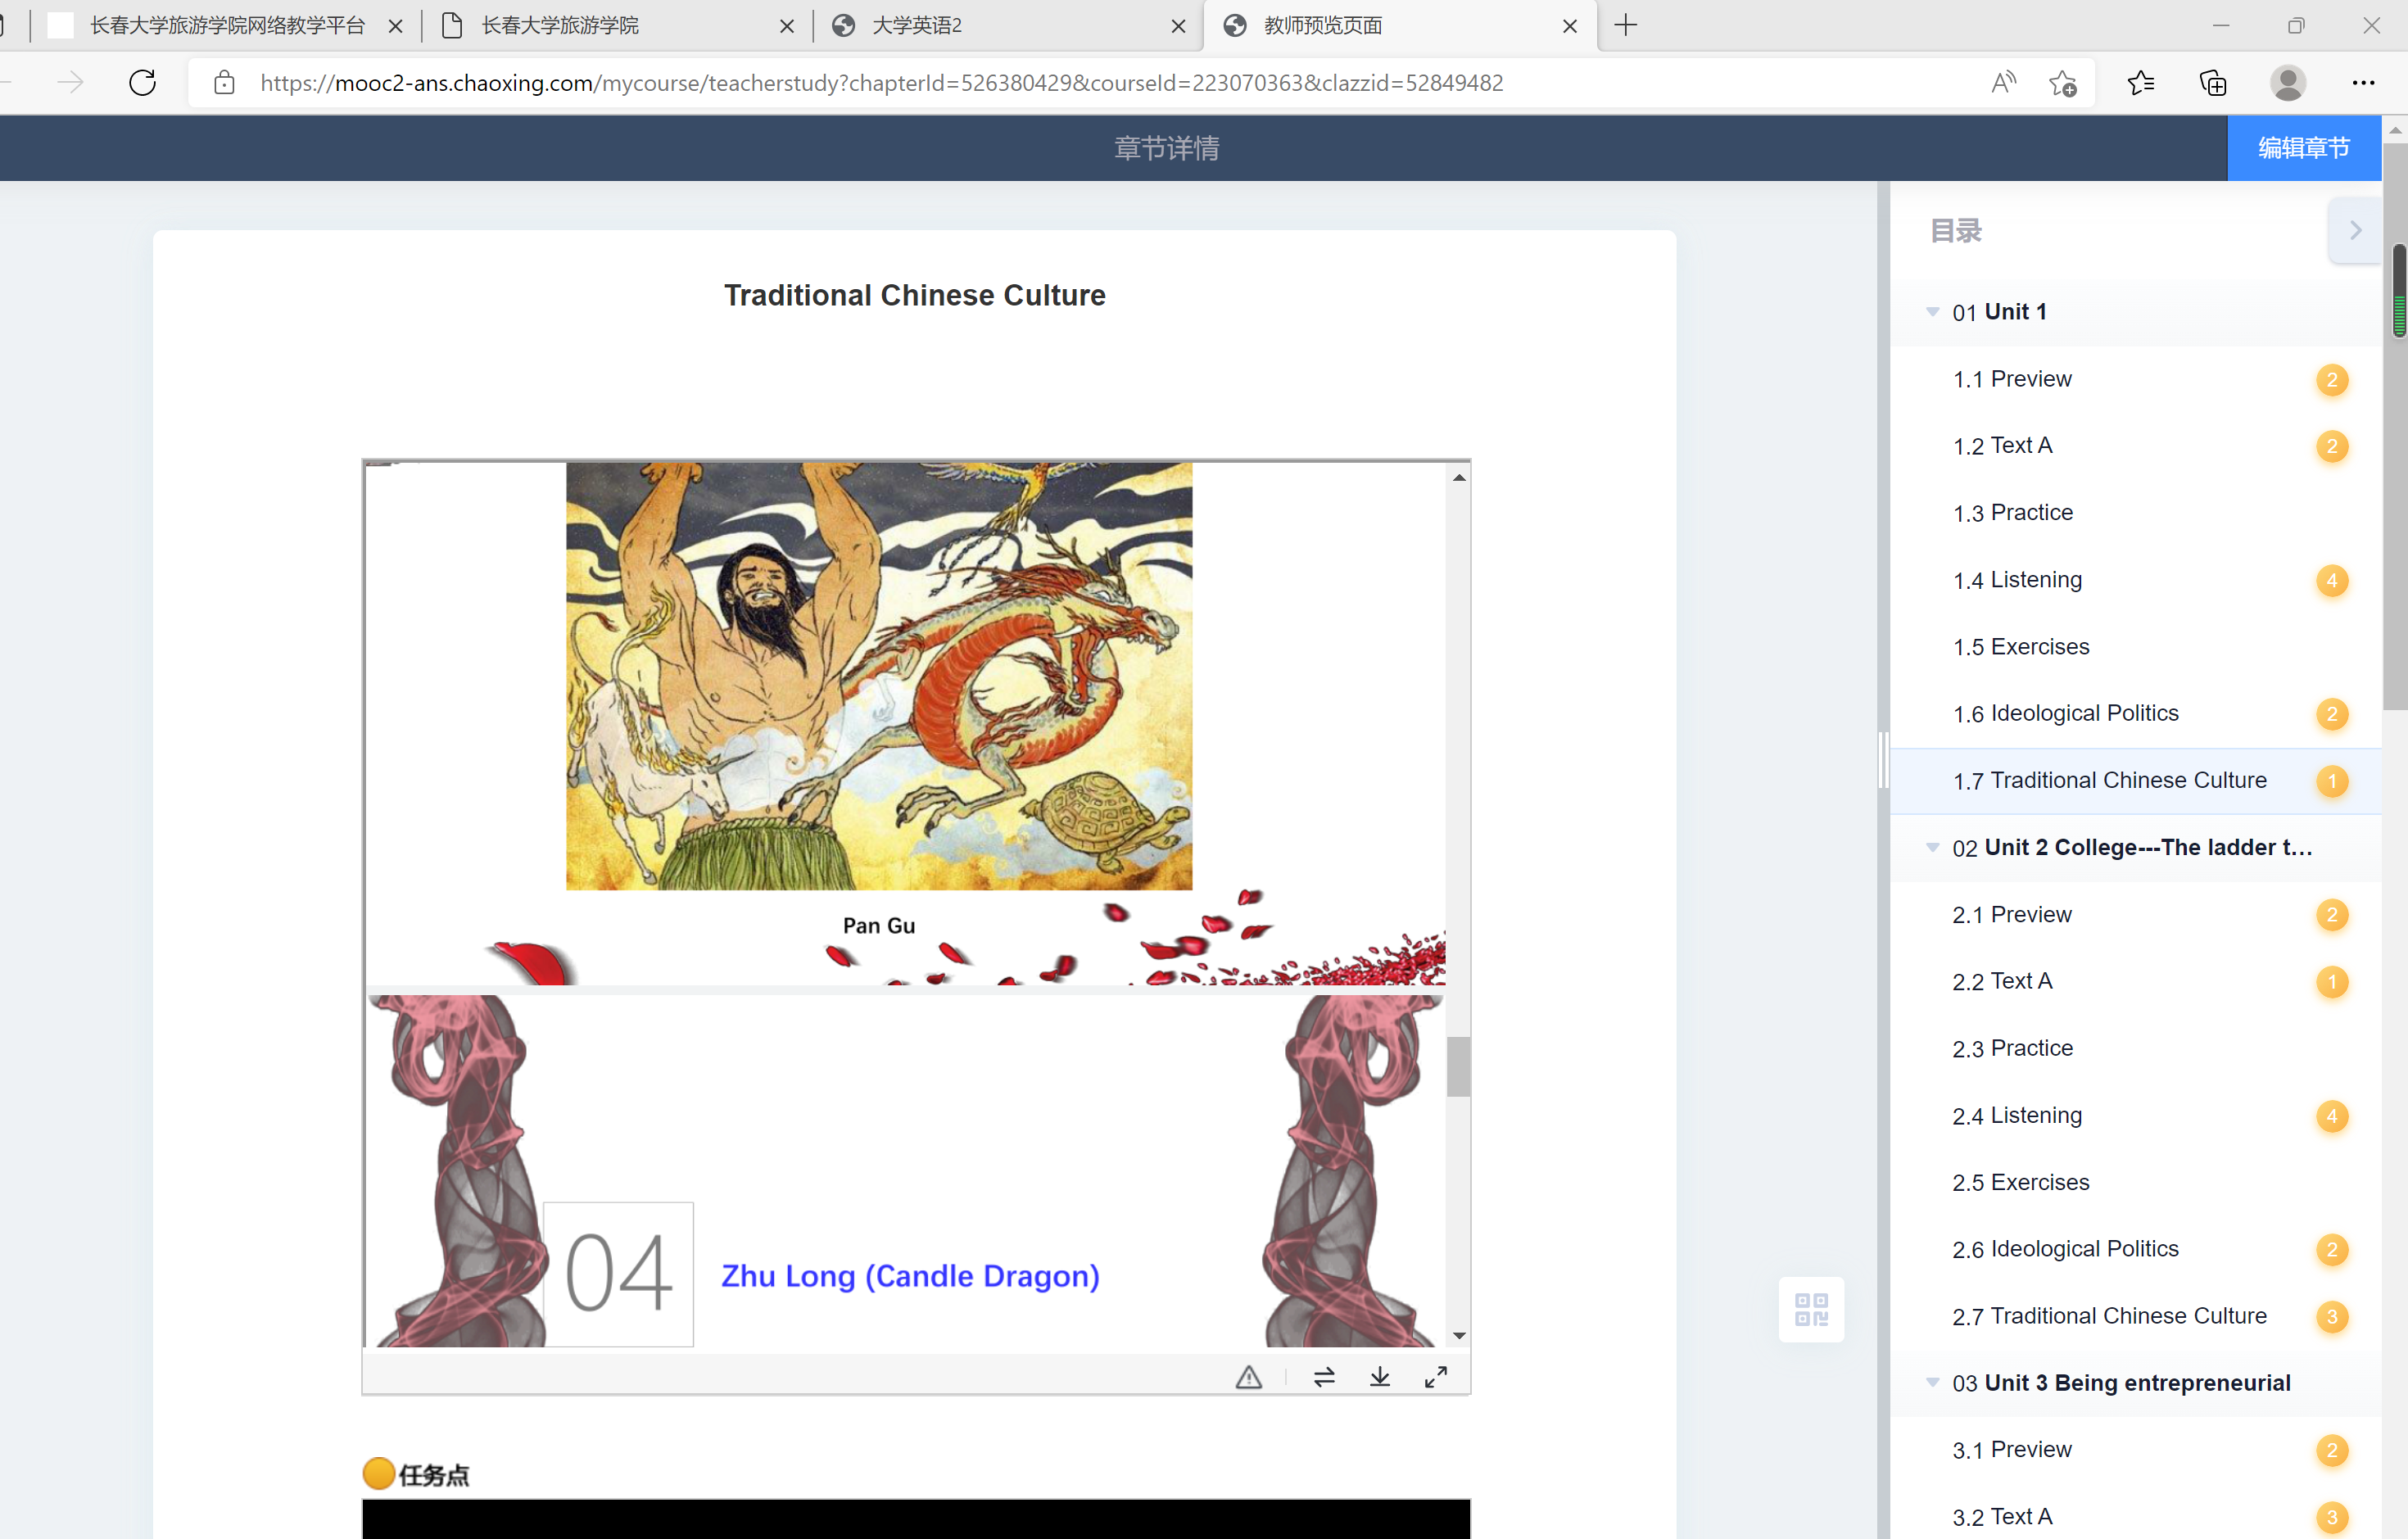Click the 章节详情 header title
This screenshot has height=1539, width=2408.
click(1166, 148)
